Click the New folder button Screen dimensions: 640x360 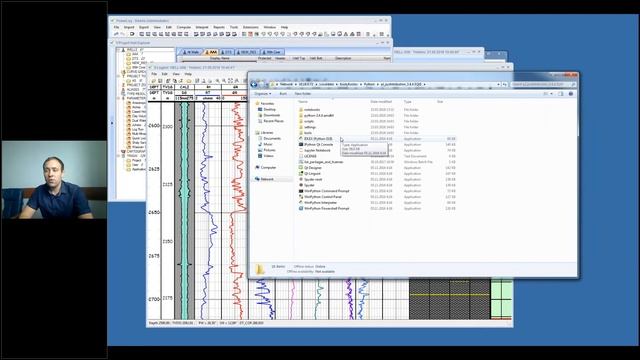(x=303, y=93)
